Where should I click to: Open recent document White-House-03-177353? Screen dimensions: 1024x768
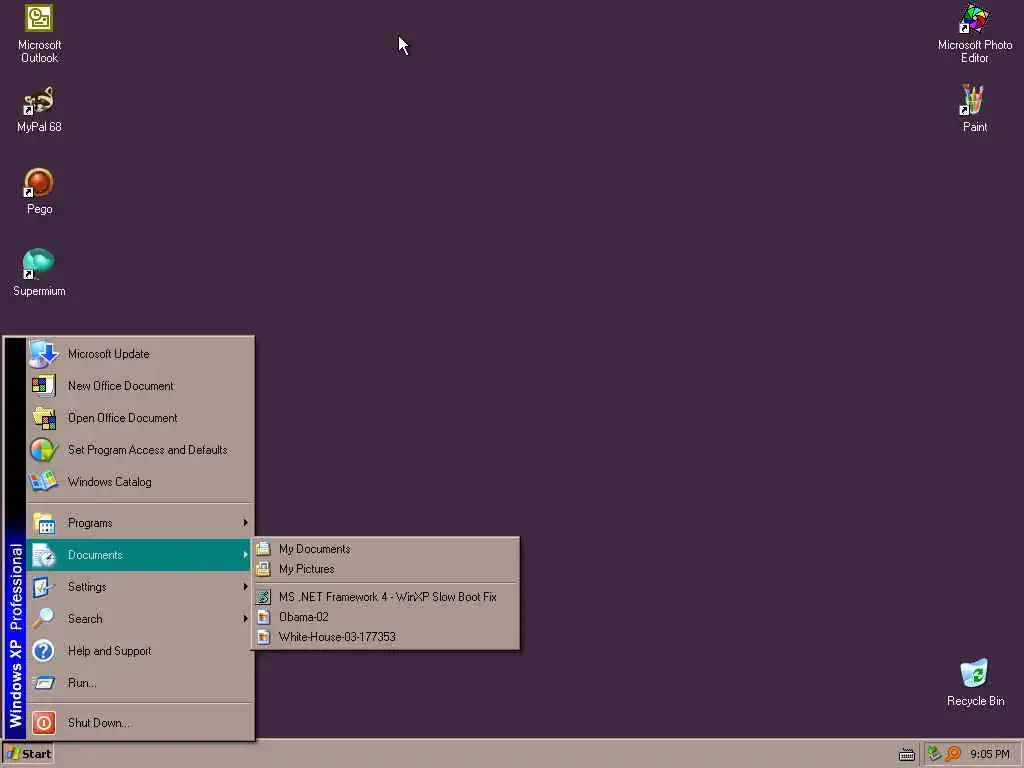tap(385, 637)
